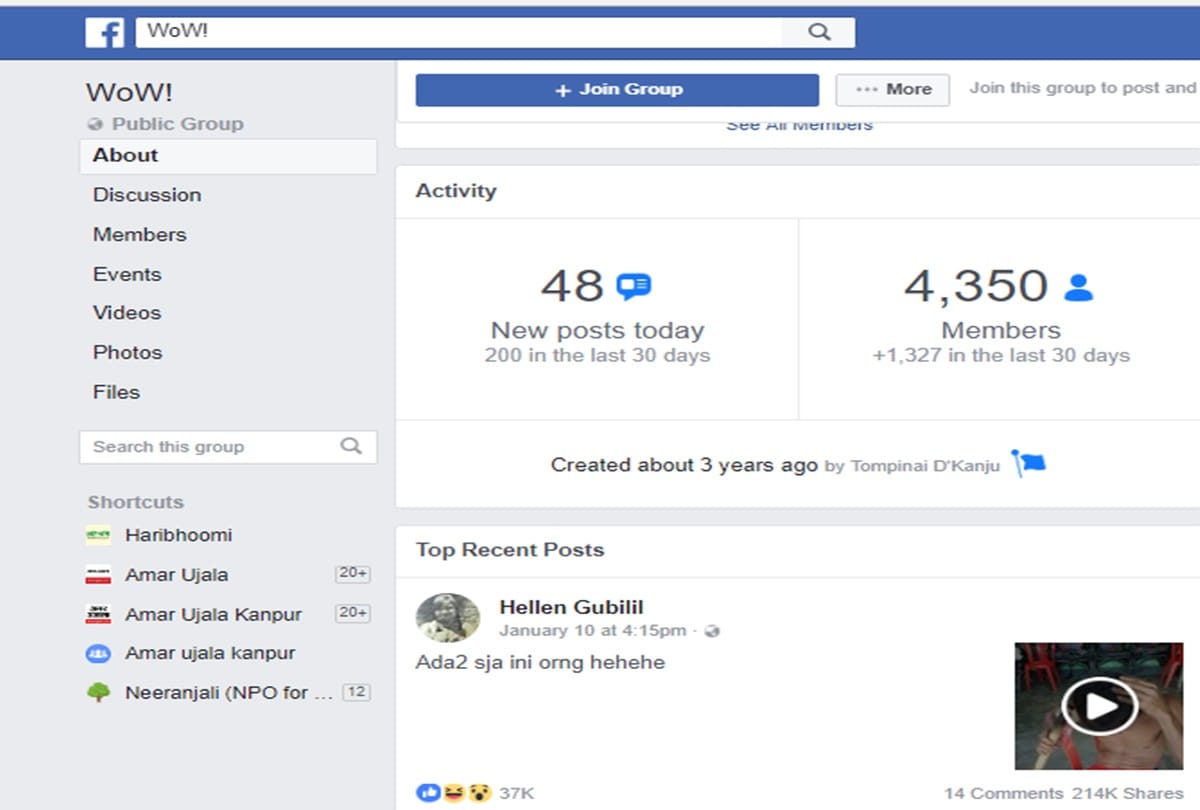Click the "Ada2 sja ini orng hehehe" post text
This screenshot has width=1200, height=810.
540,662
